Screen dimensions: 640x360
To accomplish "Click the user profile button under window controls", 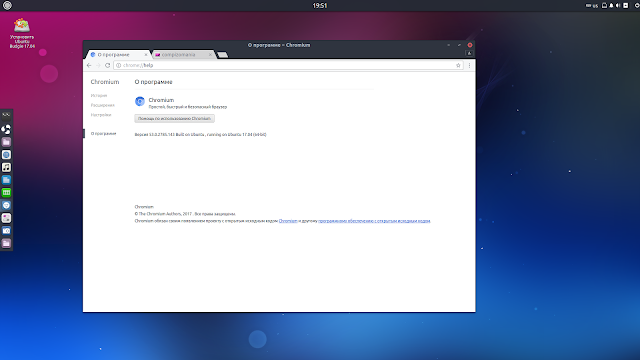I will pos(469,53).
